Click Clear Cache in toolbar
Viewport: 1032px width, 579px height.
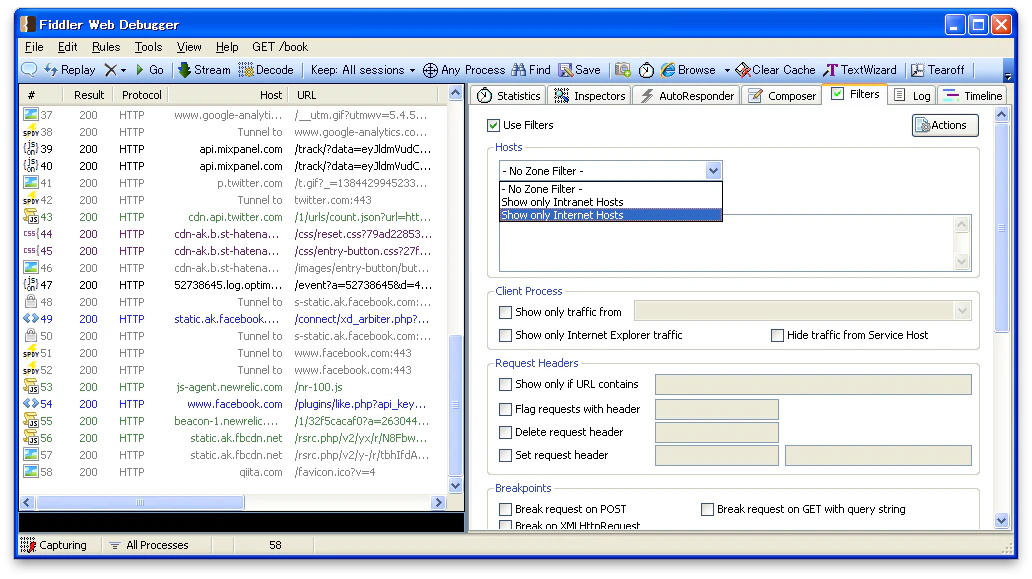(x=775, y=70)
